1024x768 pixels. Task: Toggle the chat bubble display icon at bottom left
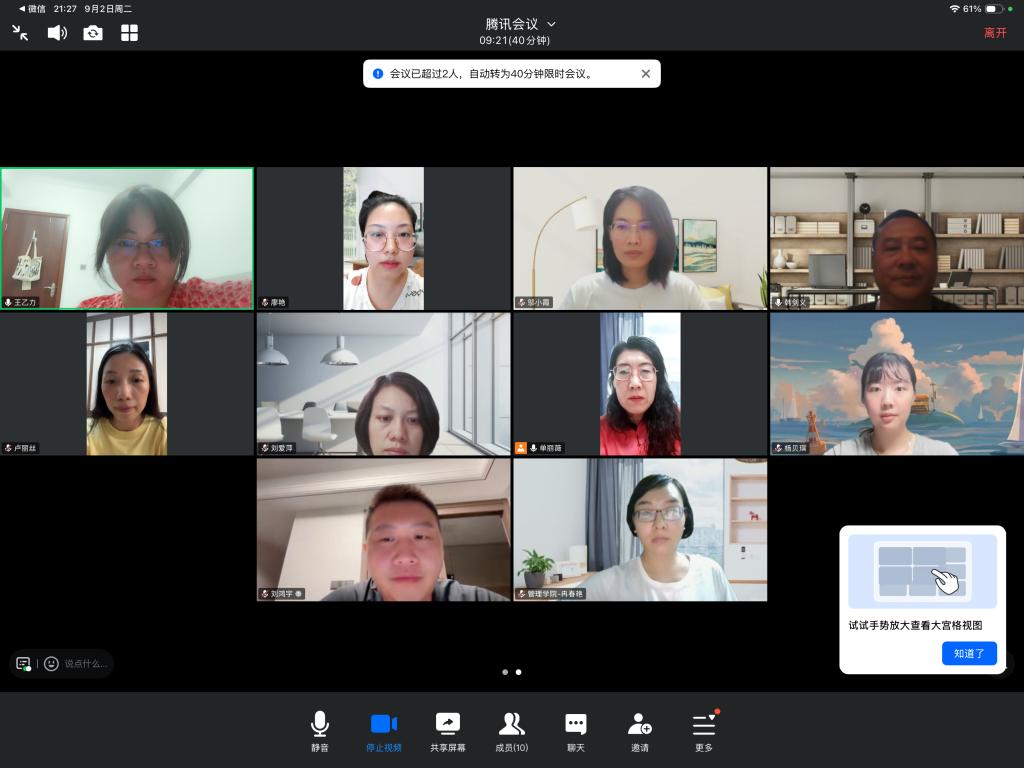pyautogui.click(x=24, y=663)
